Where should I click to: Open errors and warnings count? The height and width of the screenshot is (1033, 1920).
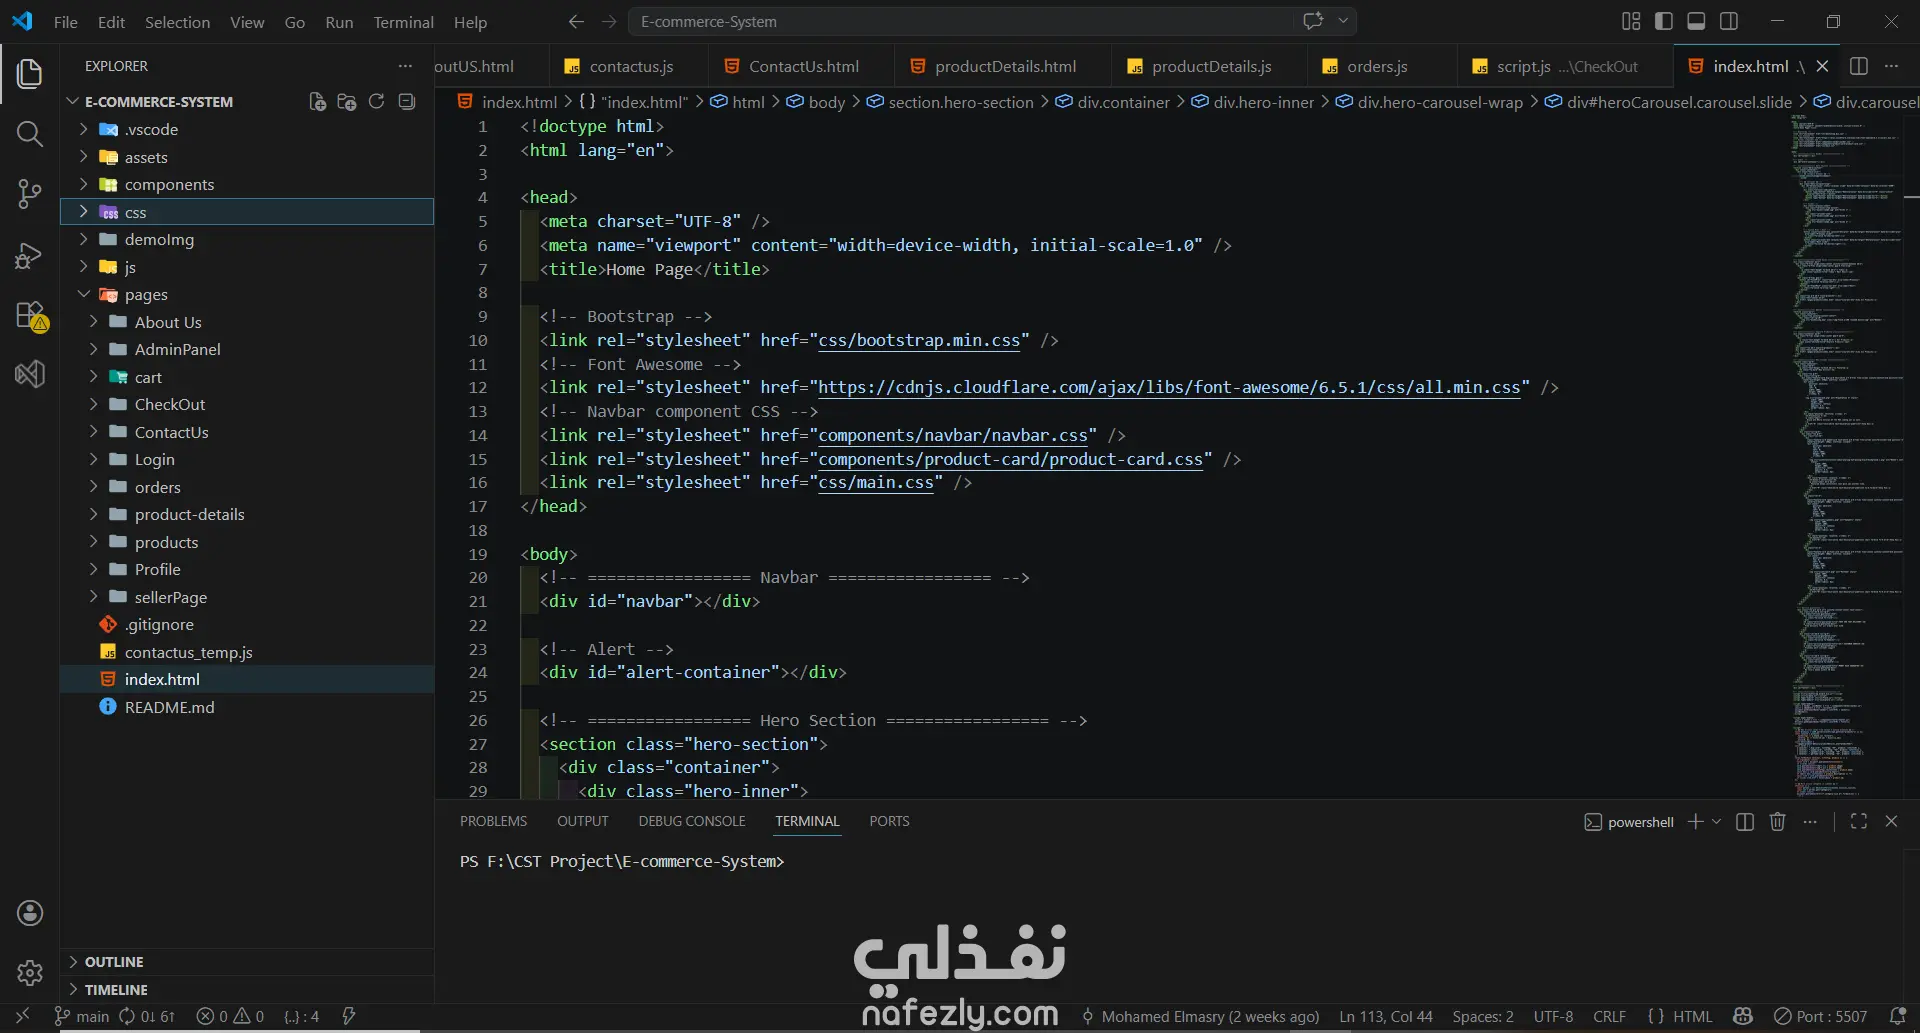[230, 1017]
